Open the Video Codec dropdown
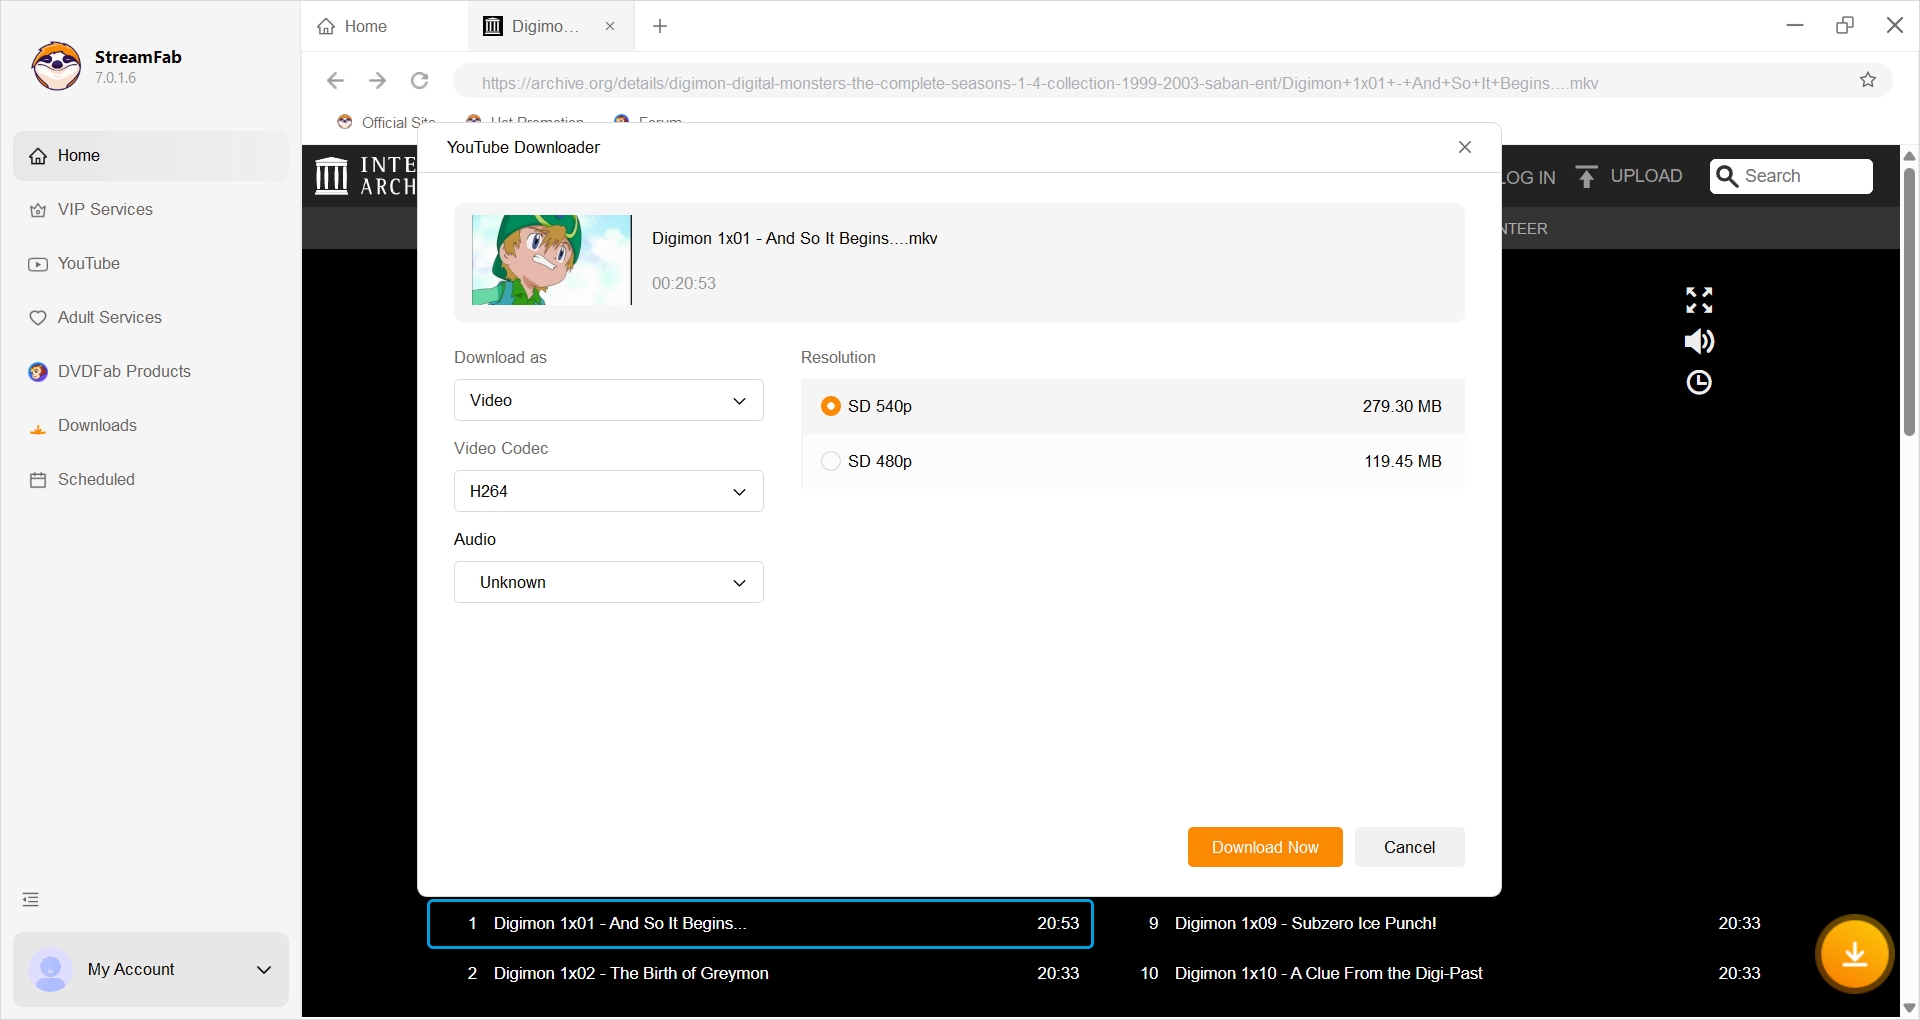Image resolution: width=1920 pixels, height=1020 pixels. (x=608, y=491)
